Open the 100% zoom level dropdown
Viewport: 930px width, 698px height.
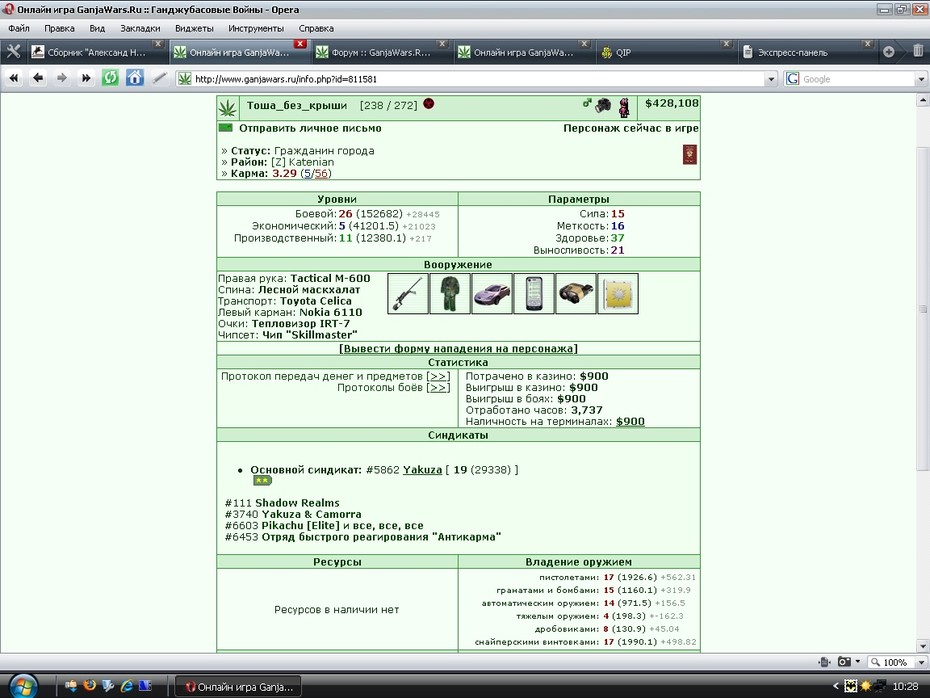(x=921, y=662)
